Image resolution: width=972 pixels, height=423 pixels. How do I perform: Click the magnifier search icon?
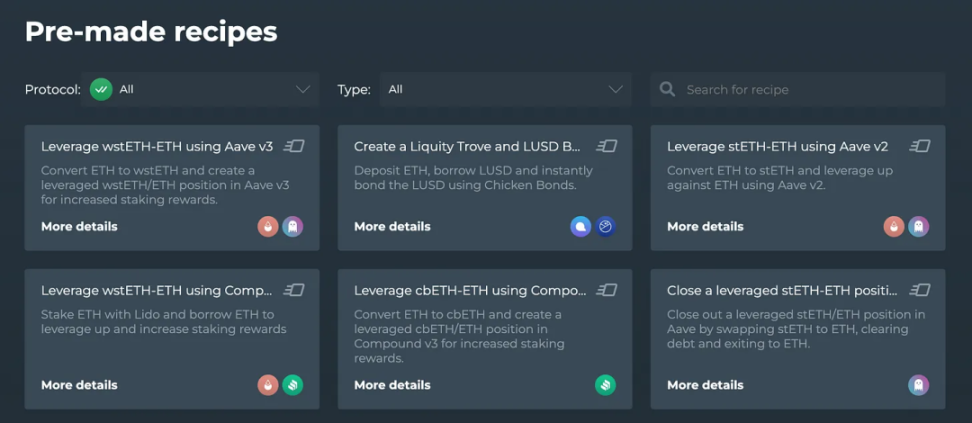(x=667, y=89)
